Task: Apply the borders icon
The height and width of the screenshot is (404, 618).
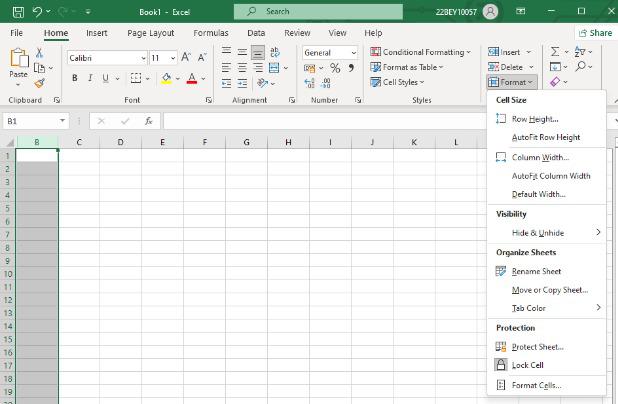Action: pyautogui.click(x=136, y=78)
